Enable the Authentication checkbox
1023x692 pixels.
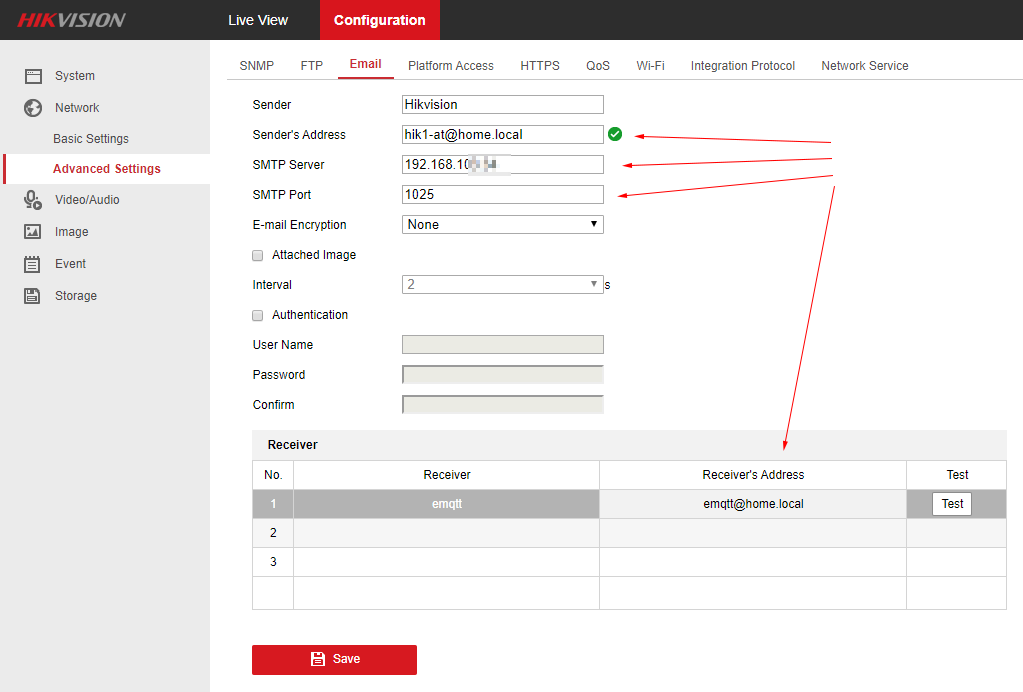[258, 315]
